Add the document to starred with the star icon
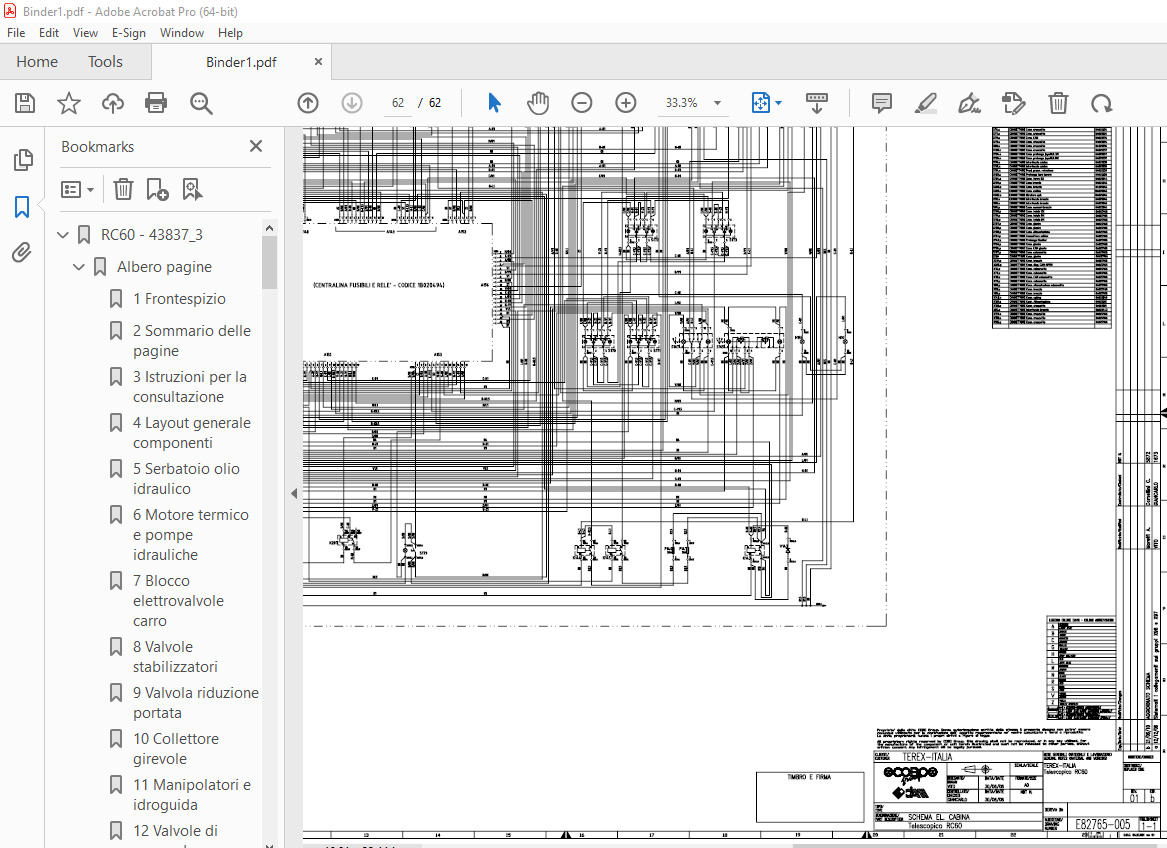 click(68, 103)
